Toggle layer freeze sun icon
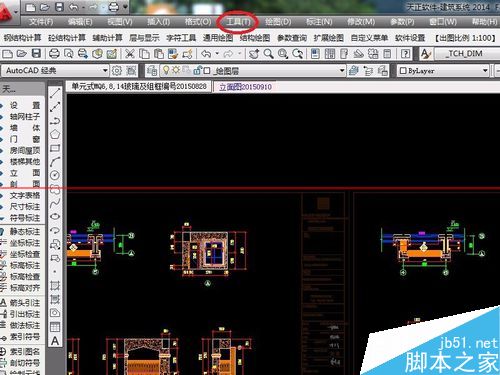Screen dimensions: 500x375 point(176,70)
